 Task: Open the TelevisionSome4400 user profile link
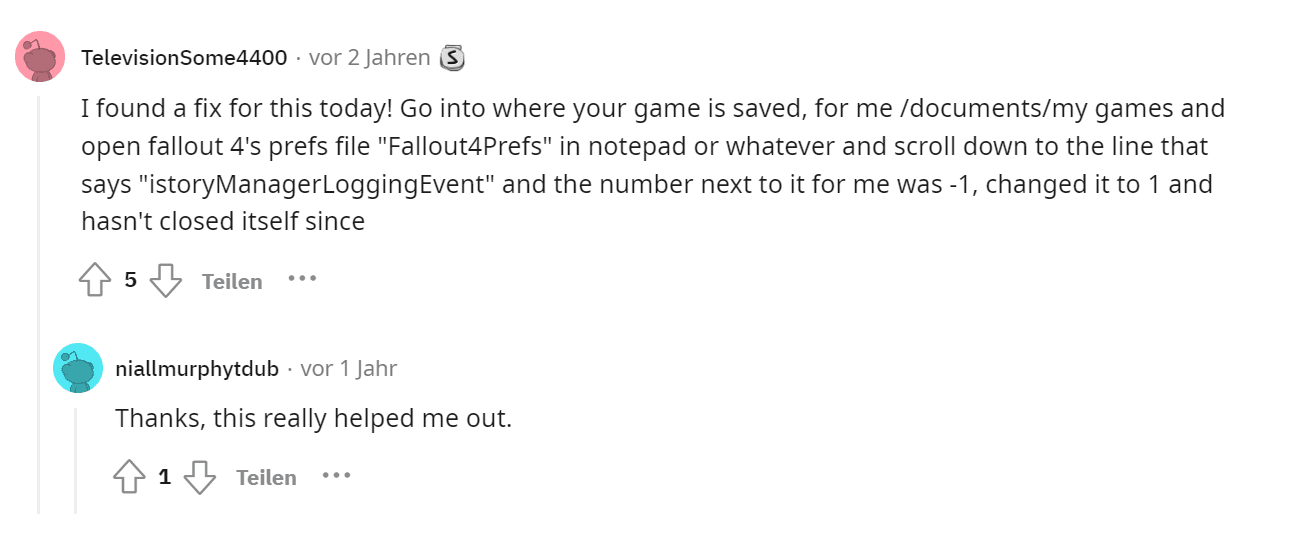pos(184,58)
